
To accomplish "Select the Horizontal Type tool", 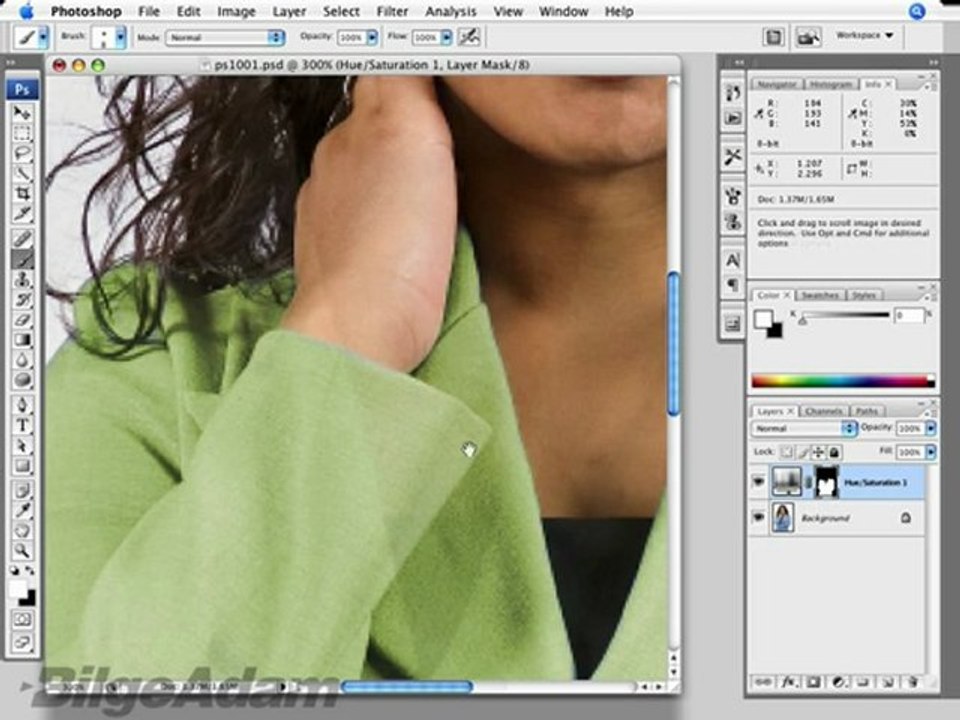I will [x=22, y=425].
